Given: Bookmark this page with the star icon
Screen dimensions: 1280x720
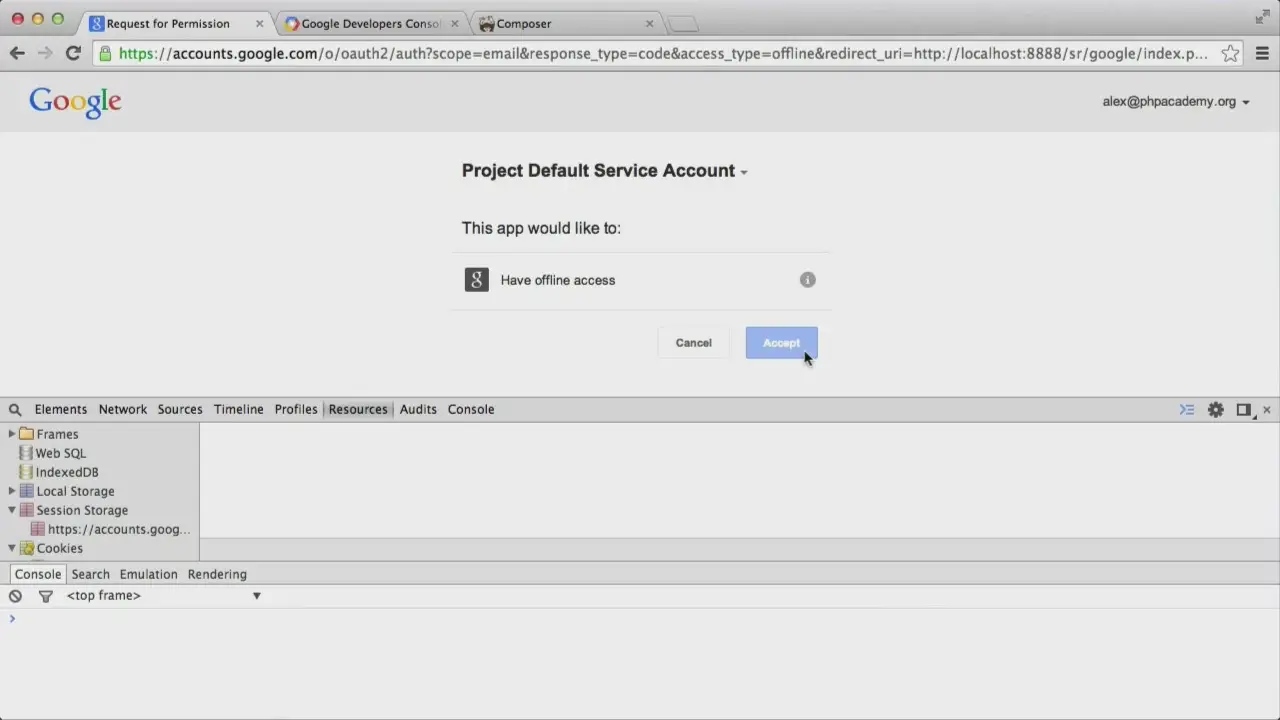Looking at the screenshot, I should [1230, 53].
